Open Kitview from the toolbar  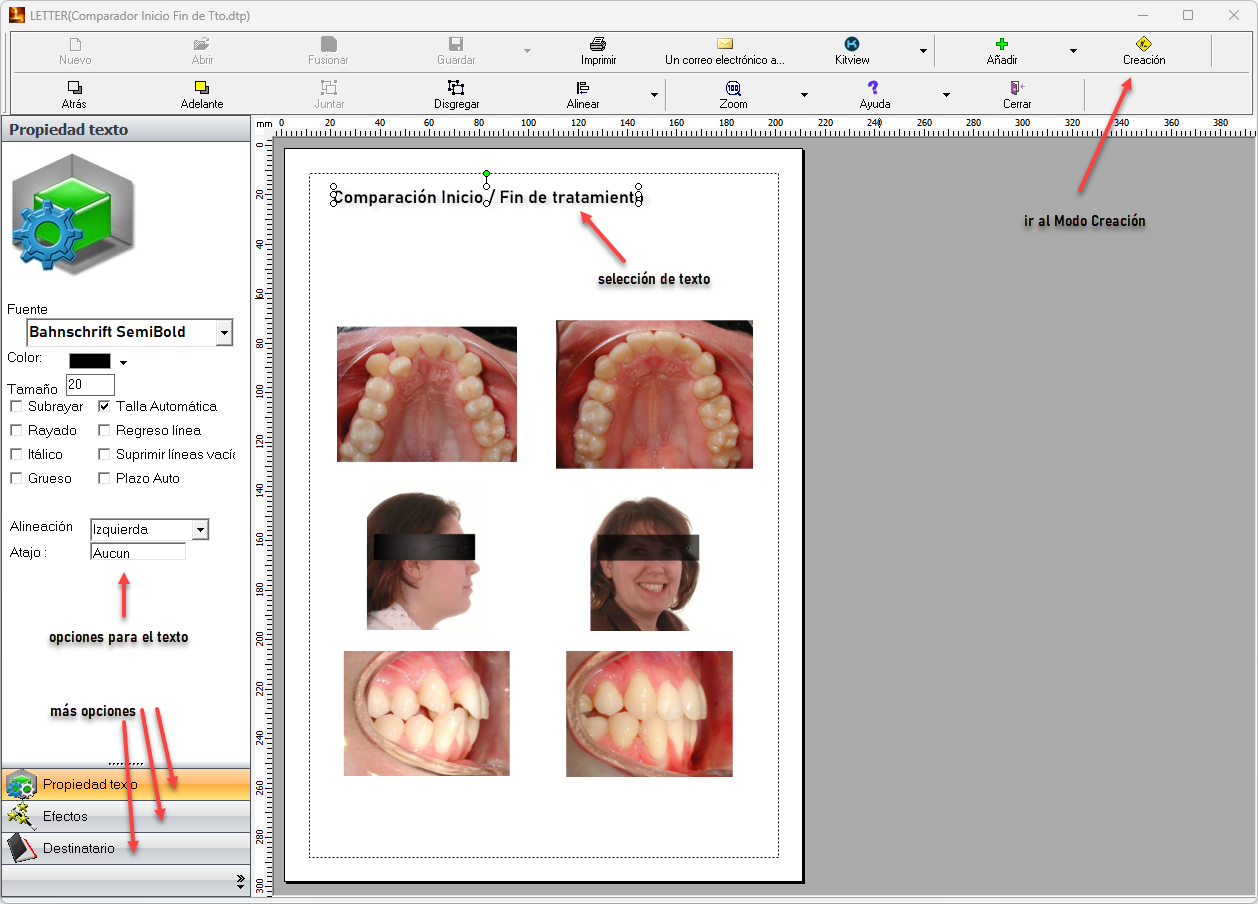point(852,45)
